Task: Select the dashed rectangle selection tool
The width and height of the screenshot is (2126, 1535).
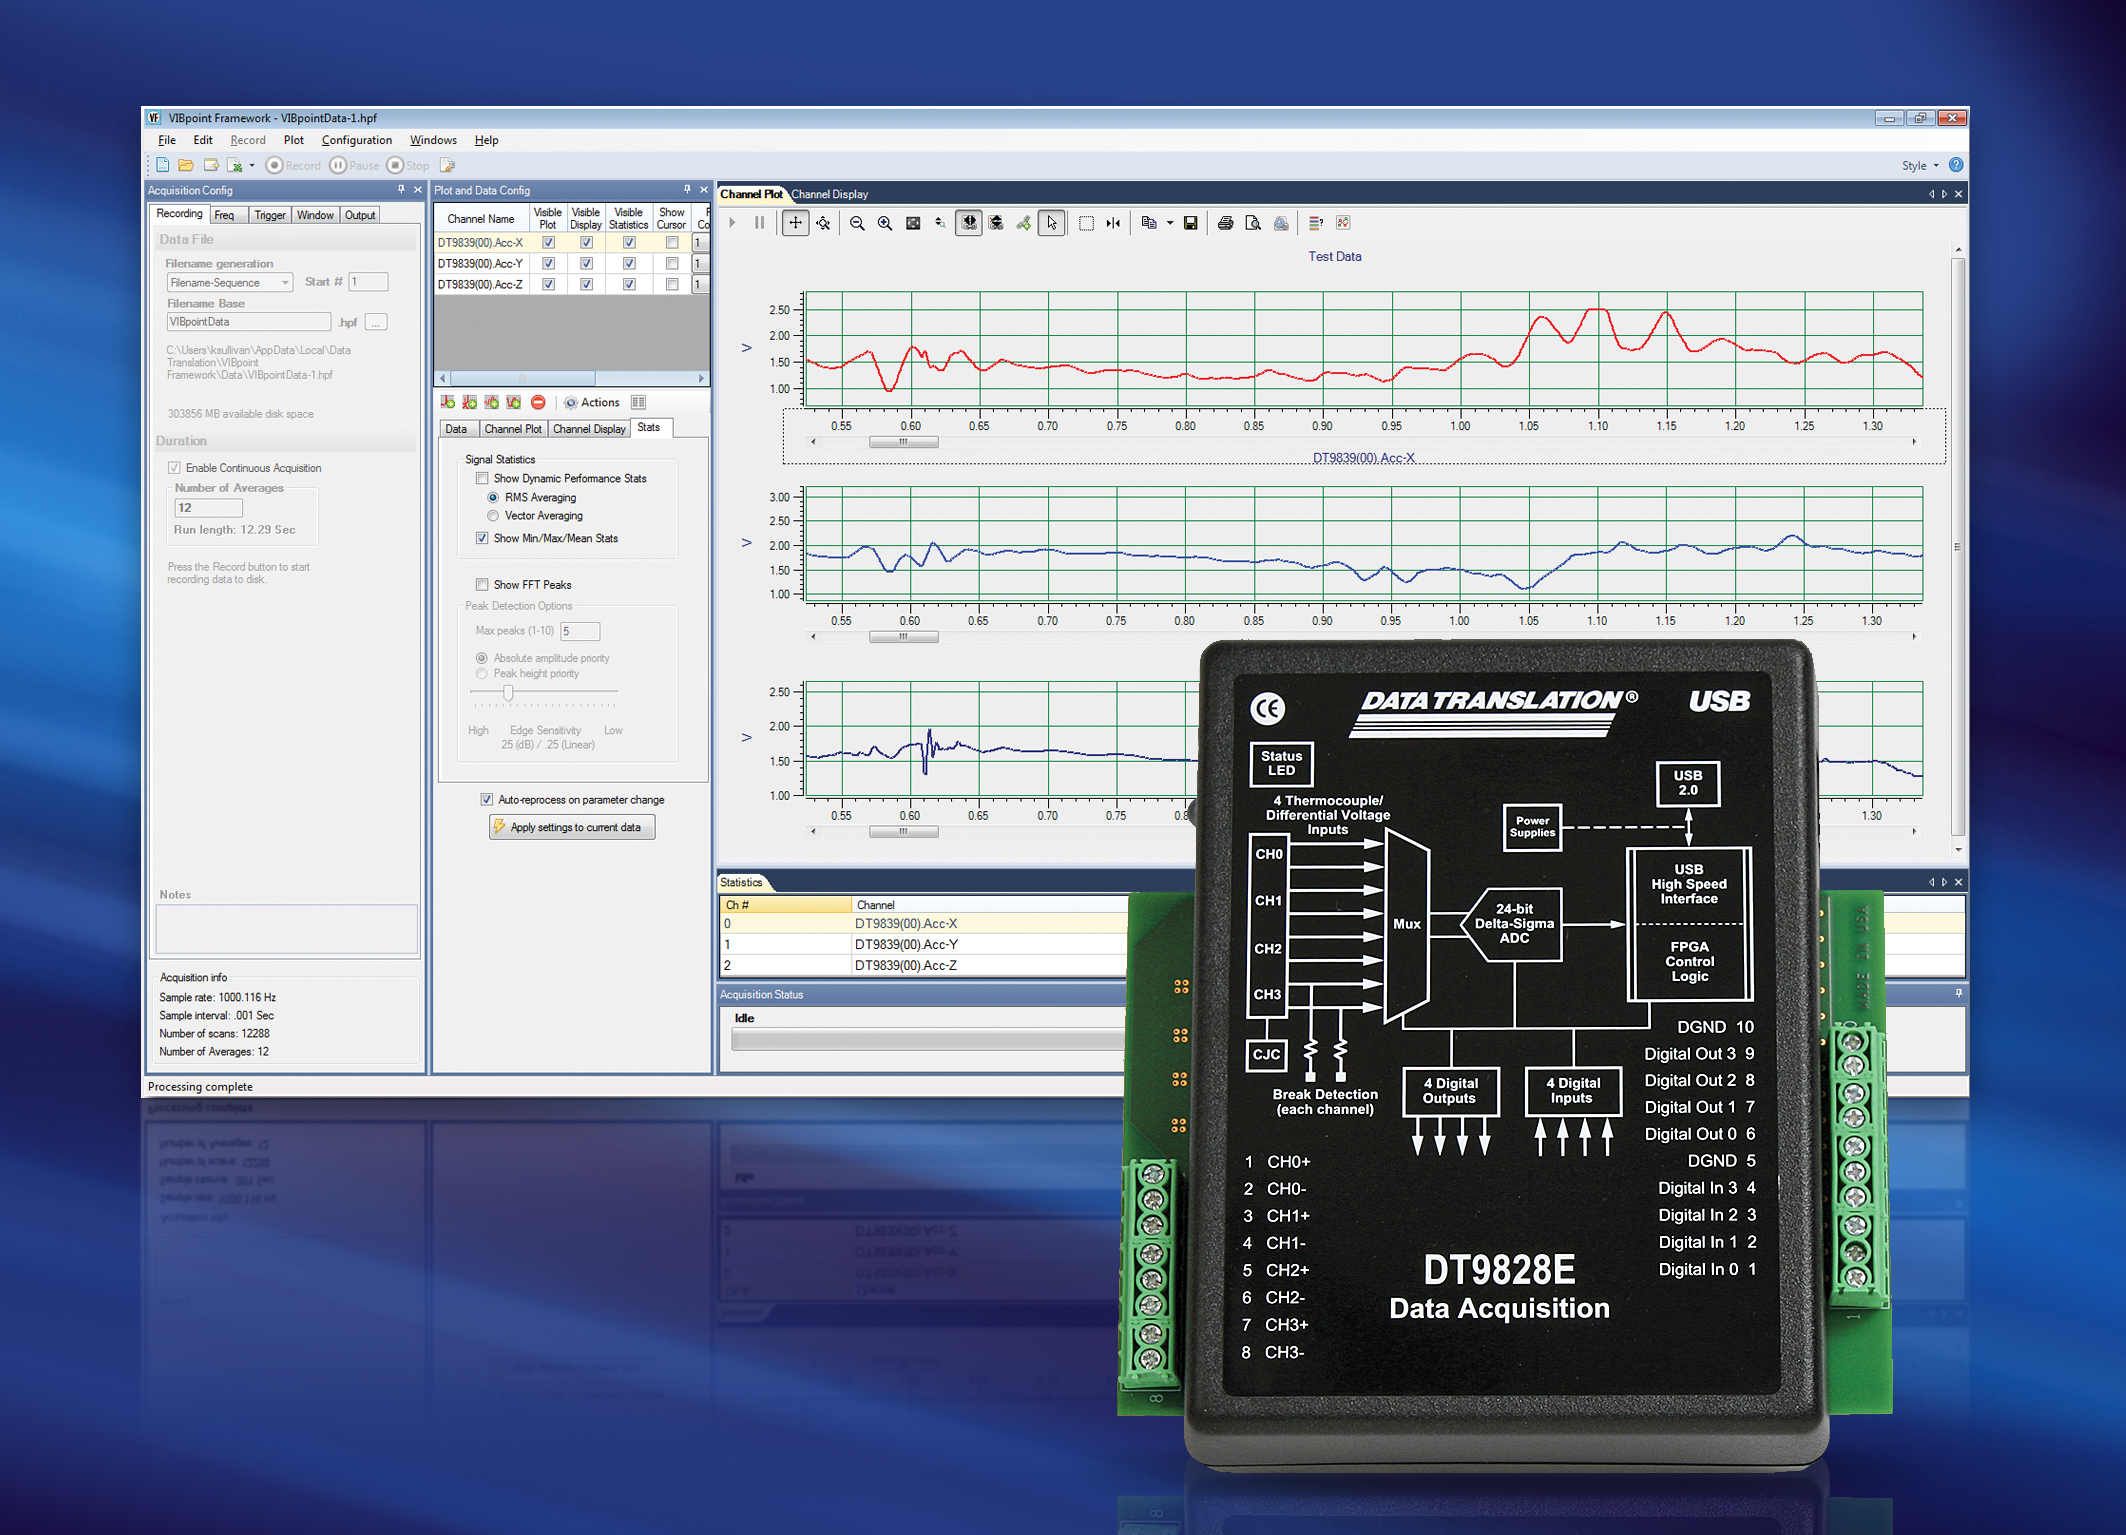Action: pos(1086,223)
